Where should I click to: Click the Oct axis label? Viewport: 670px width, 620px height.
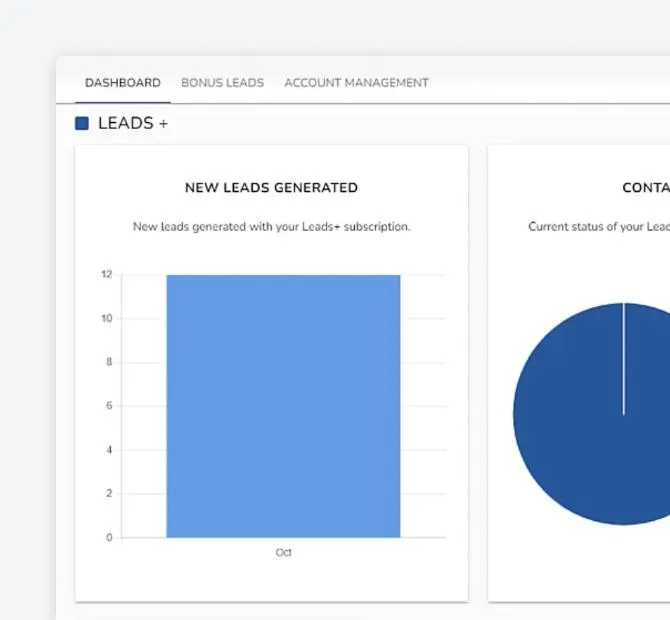(x=283, y=552)
